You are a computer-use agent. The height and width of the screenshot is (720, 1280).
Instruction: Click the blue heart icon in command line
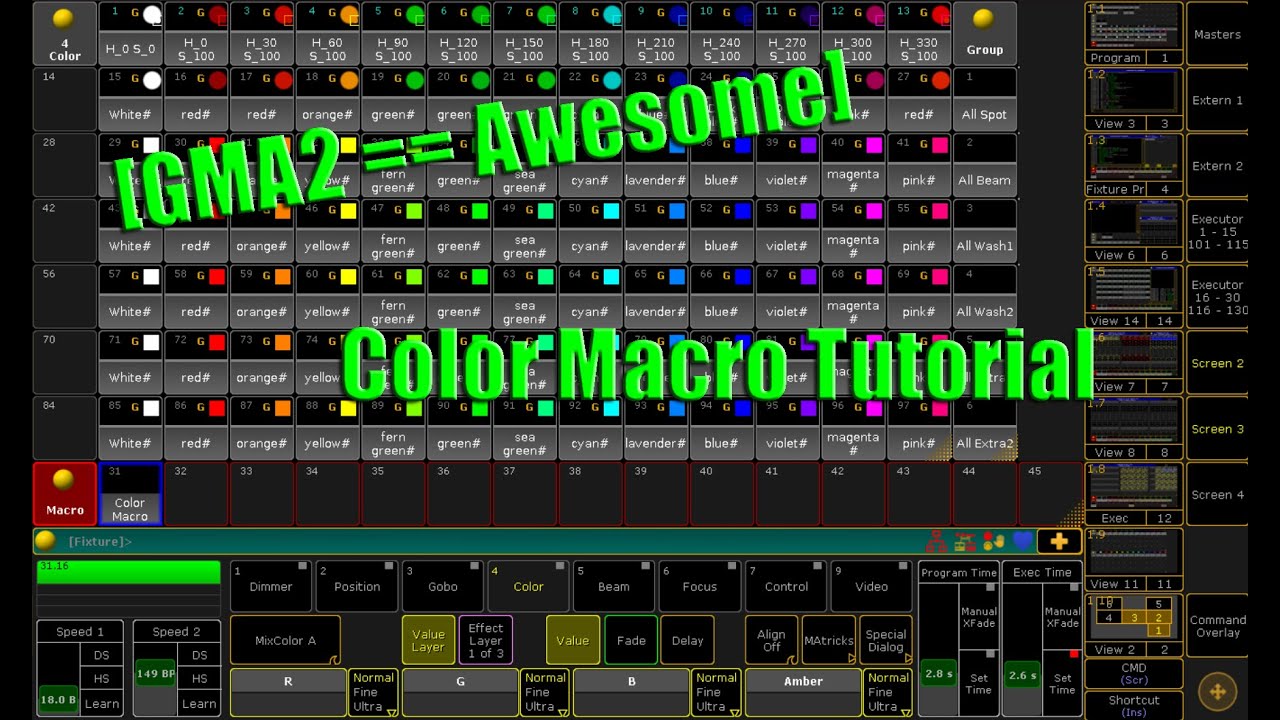pyautogui.click(x=1022, y=542)
